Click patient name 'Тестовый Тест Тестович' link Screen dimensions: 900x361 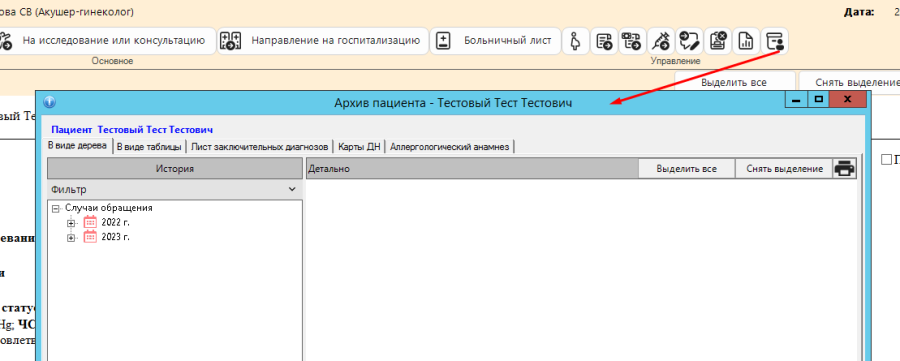click(x=155, y=130)
